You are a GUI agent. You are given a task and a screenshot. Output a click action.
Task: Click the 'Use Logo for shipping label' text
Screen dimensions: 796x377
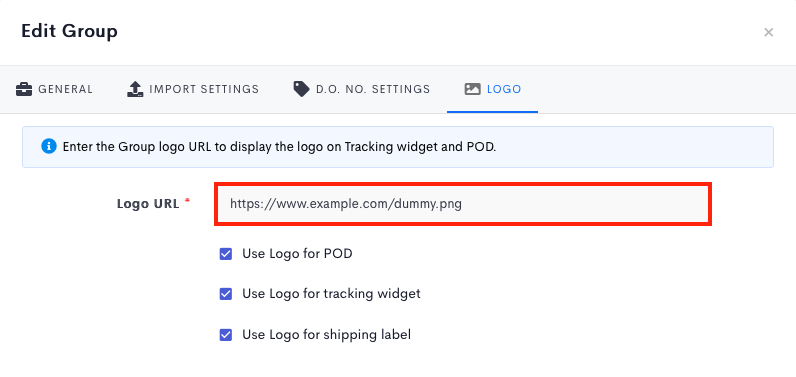point(326,334)
